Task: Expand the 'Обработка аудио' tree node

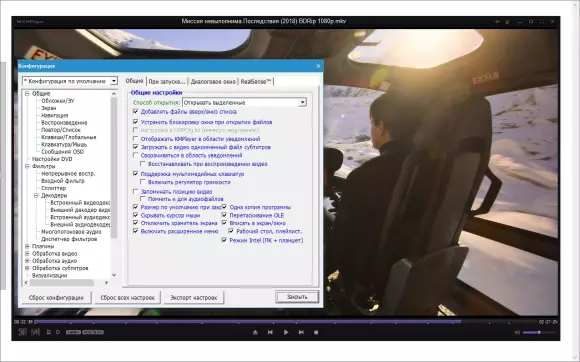Action: coord(27,261)
